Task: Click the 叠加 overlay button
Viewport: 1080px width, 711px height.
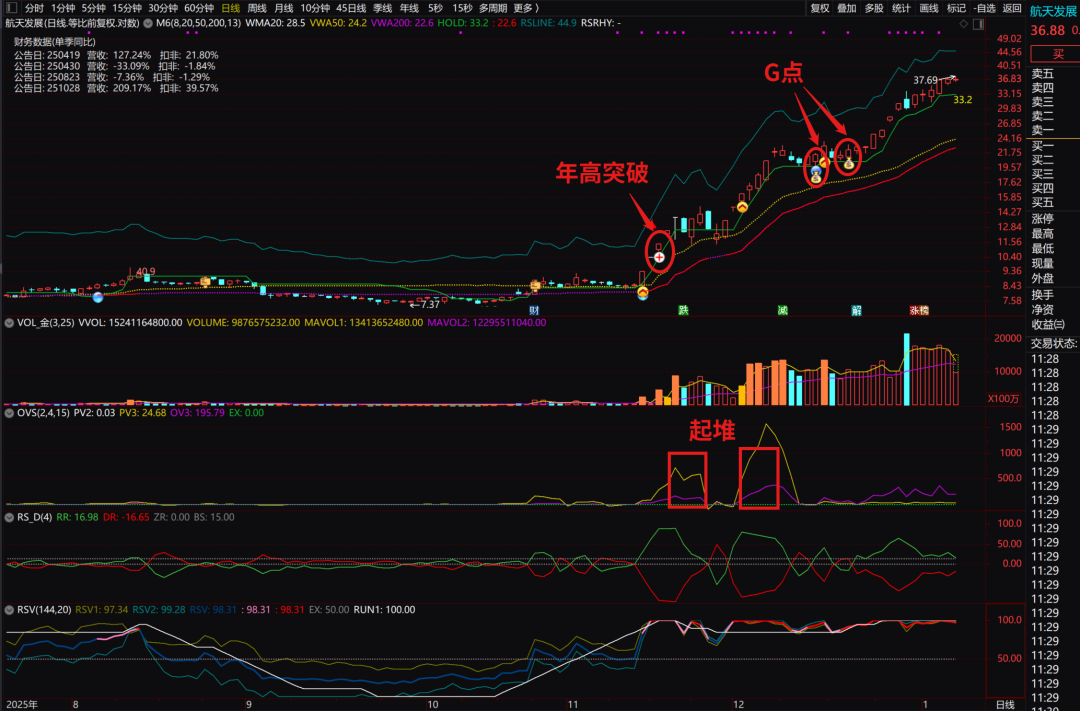Action: [847, 8]
